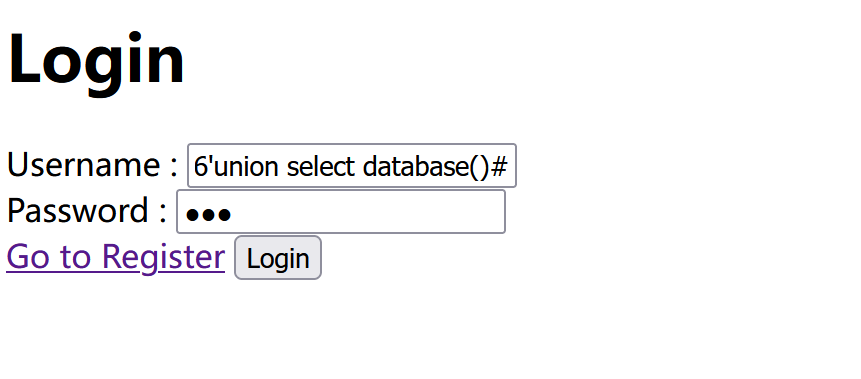Image resolution: width=861 pixels, height=379 pixels.
Task: Click the Password label text
Action: tap(78, 210)
